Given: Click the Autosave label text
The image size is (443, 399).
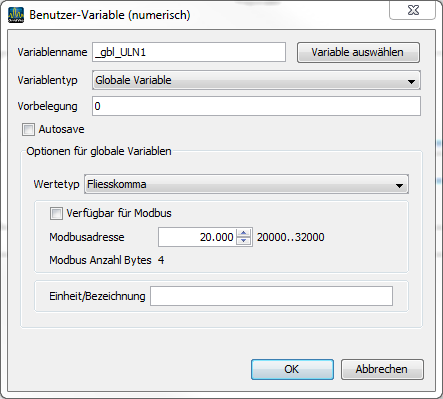Looking at the screenshot, I should [61, 129].
